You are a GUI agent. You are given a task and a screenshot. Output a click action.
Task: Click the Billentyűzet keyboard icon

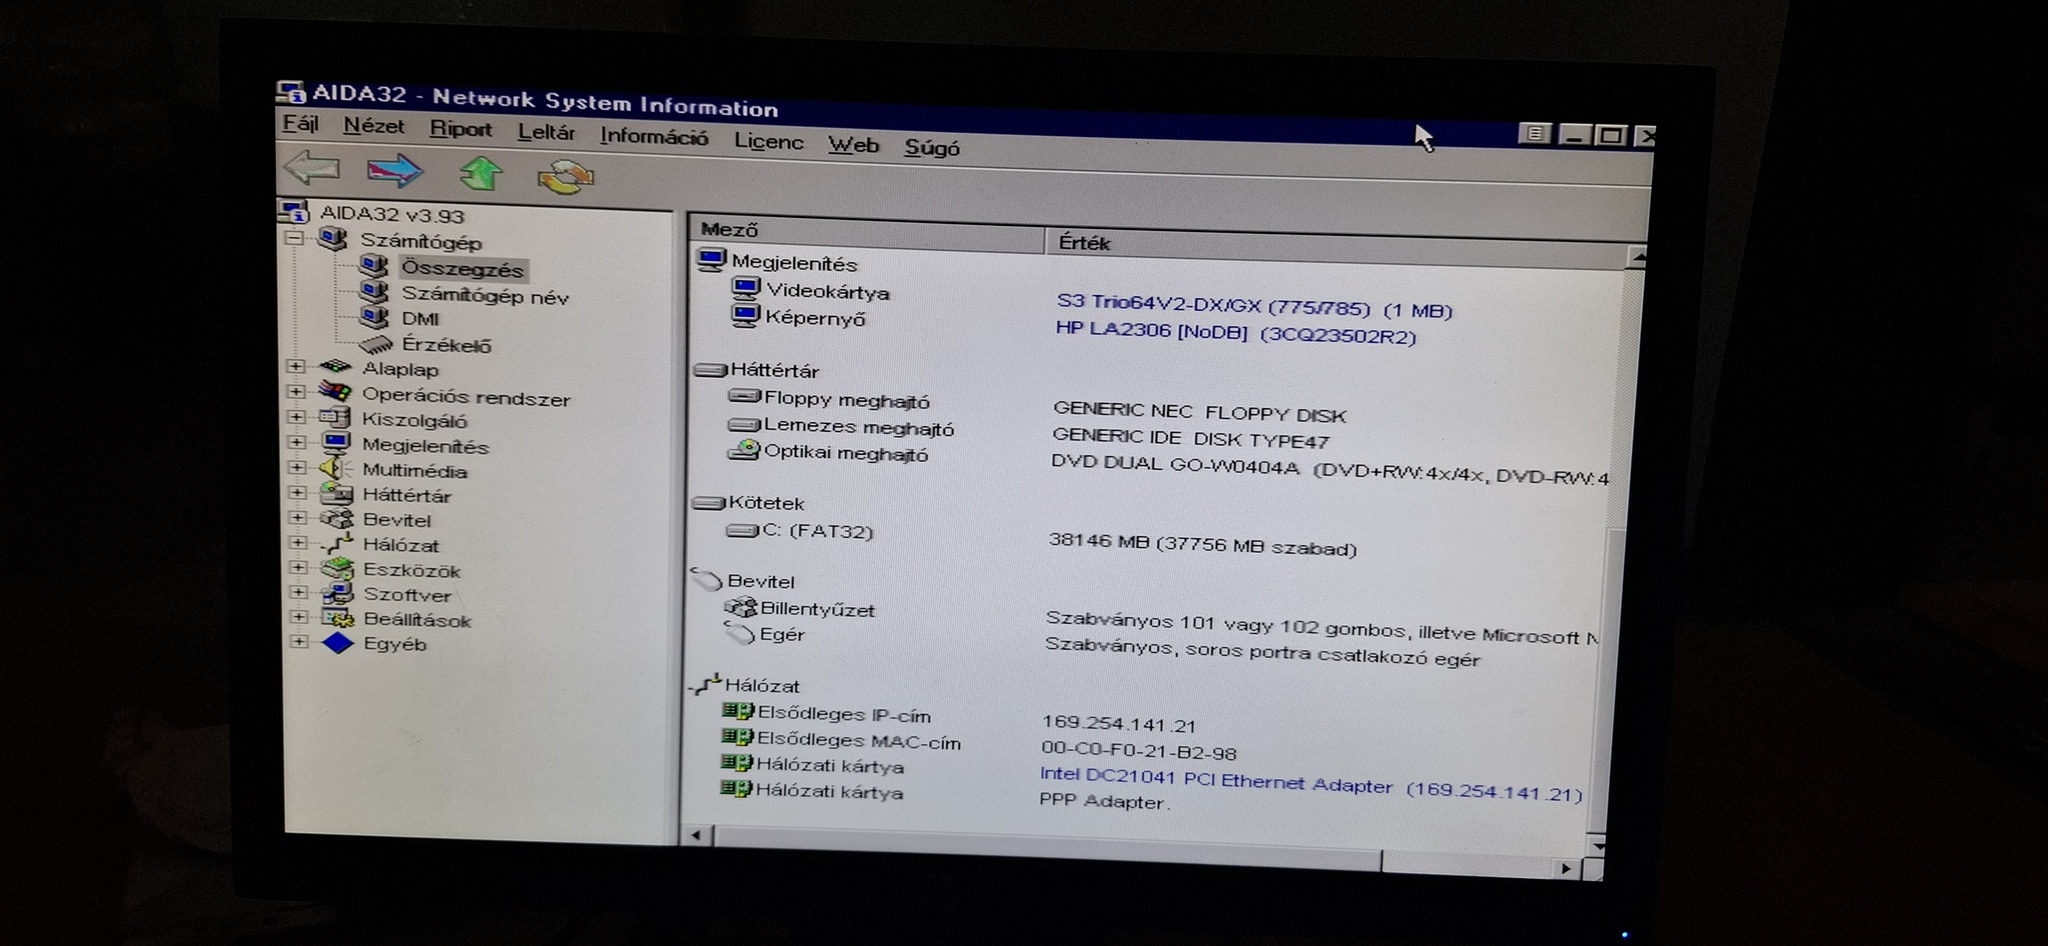[x=740, y=607]
